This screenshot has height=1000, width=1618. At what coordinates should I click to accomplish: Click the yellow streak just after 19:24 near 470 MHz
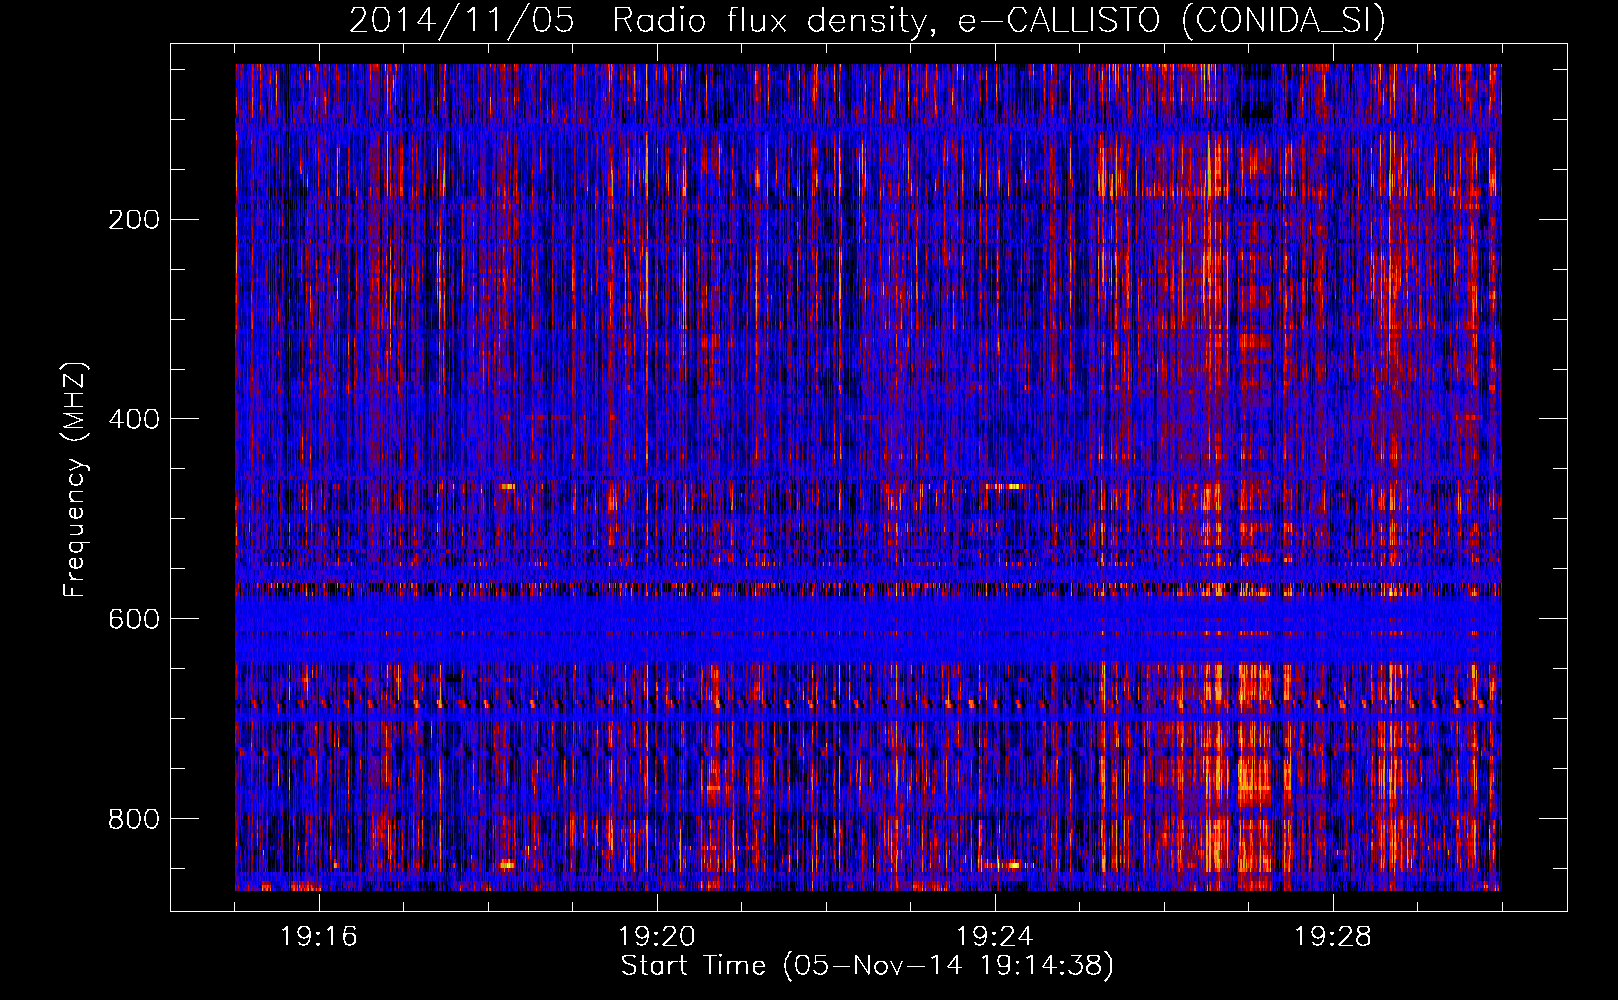pos(1006,486)
